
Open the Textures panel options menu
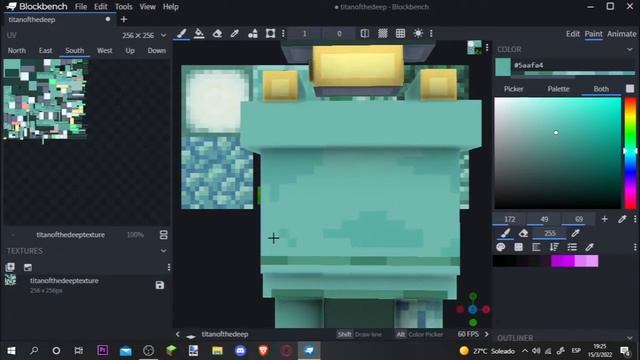pyautogui.click(x=169, y=267)
